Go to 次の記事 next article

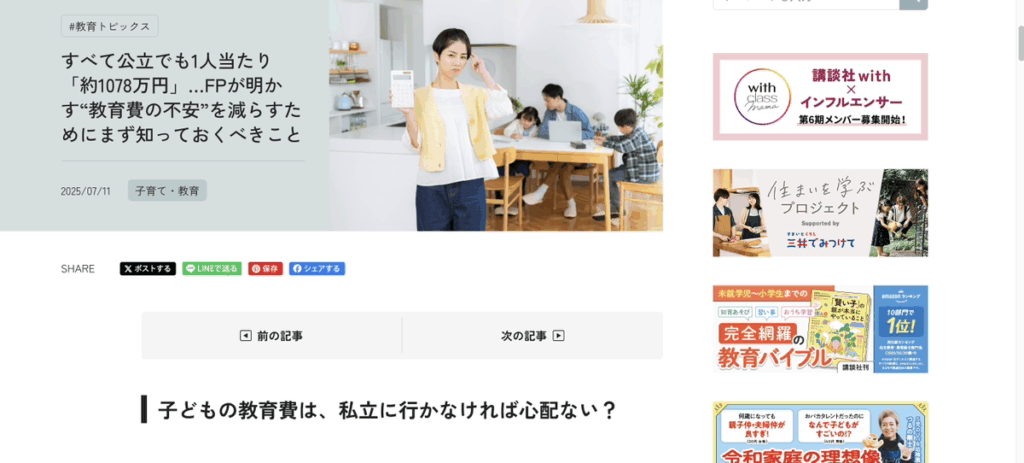pyautogui.click(x=532, y=336)
